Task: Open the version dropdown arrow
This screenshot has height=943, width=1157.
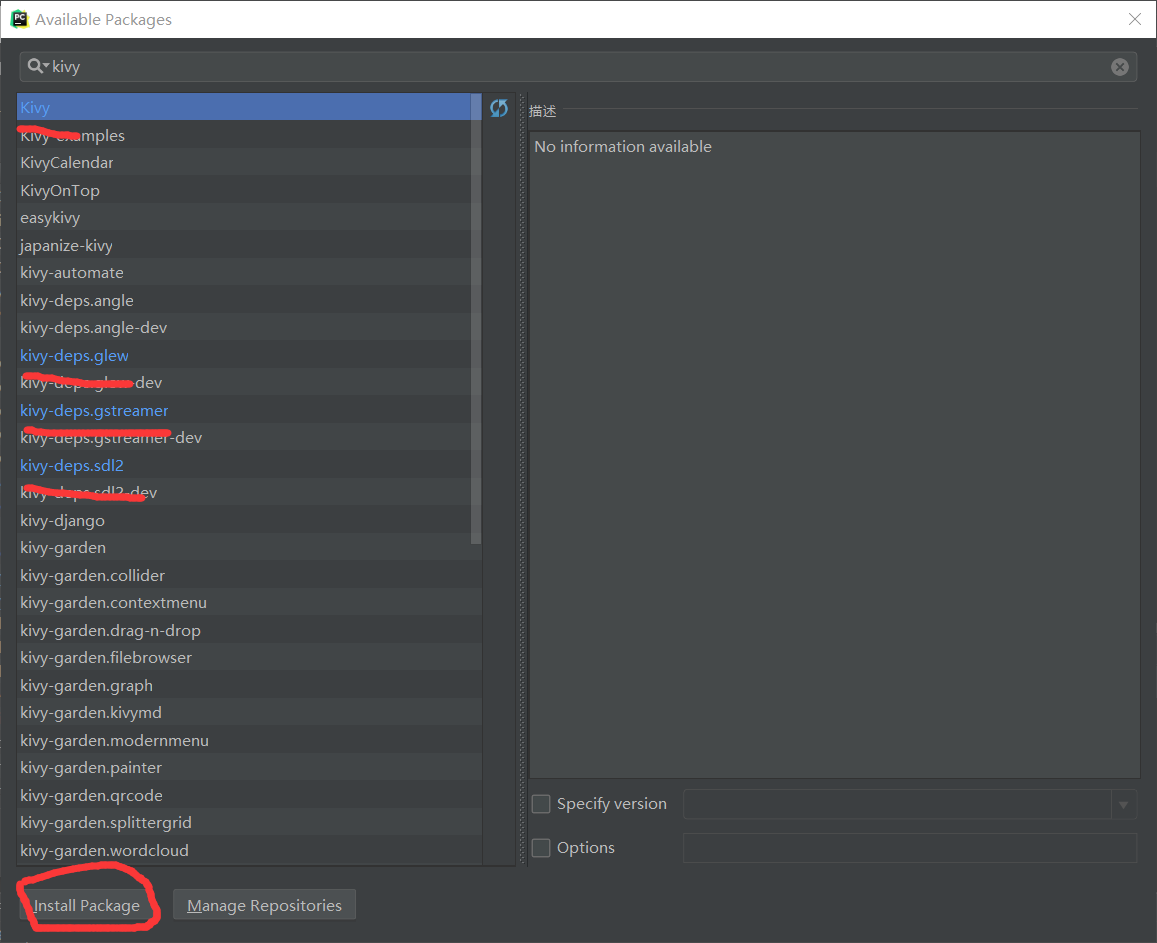Action: [1124, 804]
